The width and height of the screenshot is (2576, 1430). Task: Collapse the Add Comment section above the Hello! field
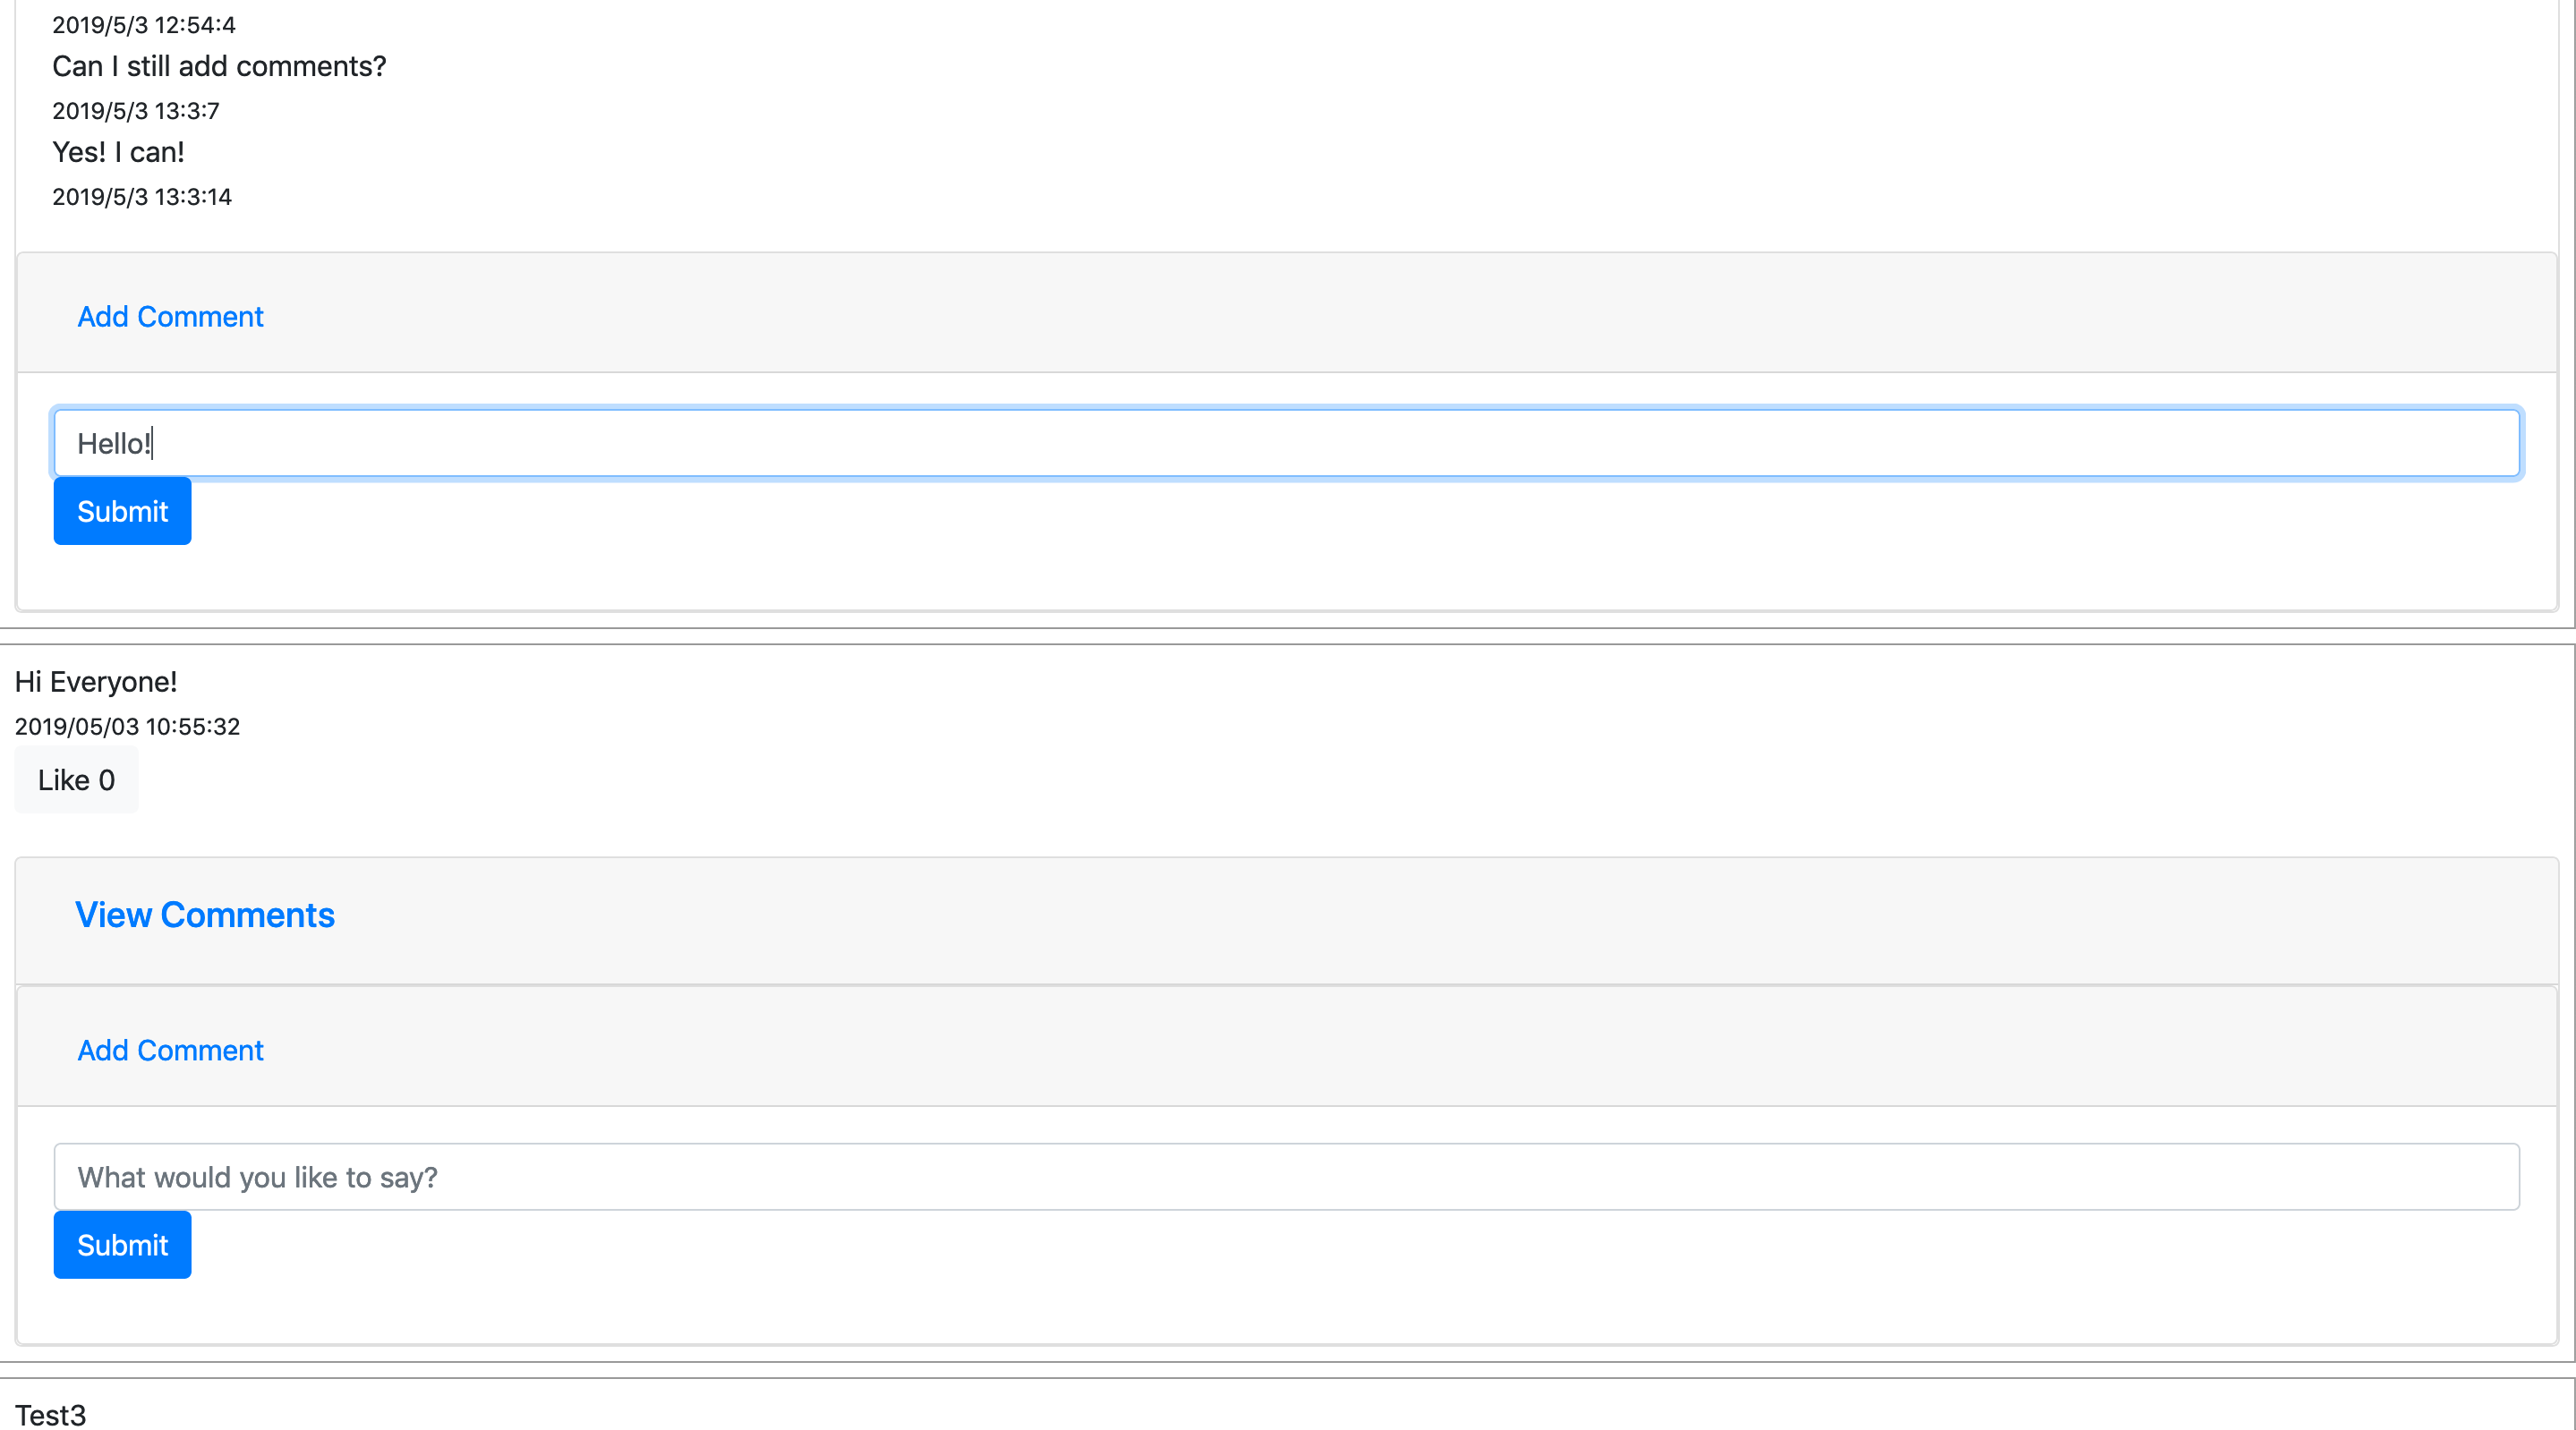tap(170, 316)
